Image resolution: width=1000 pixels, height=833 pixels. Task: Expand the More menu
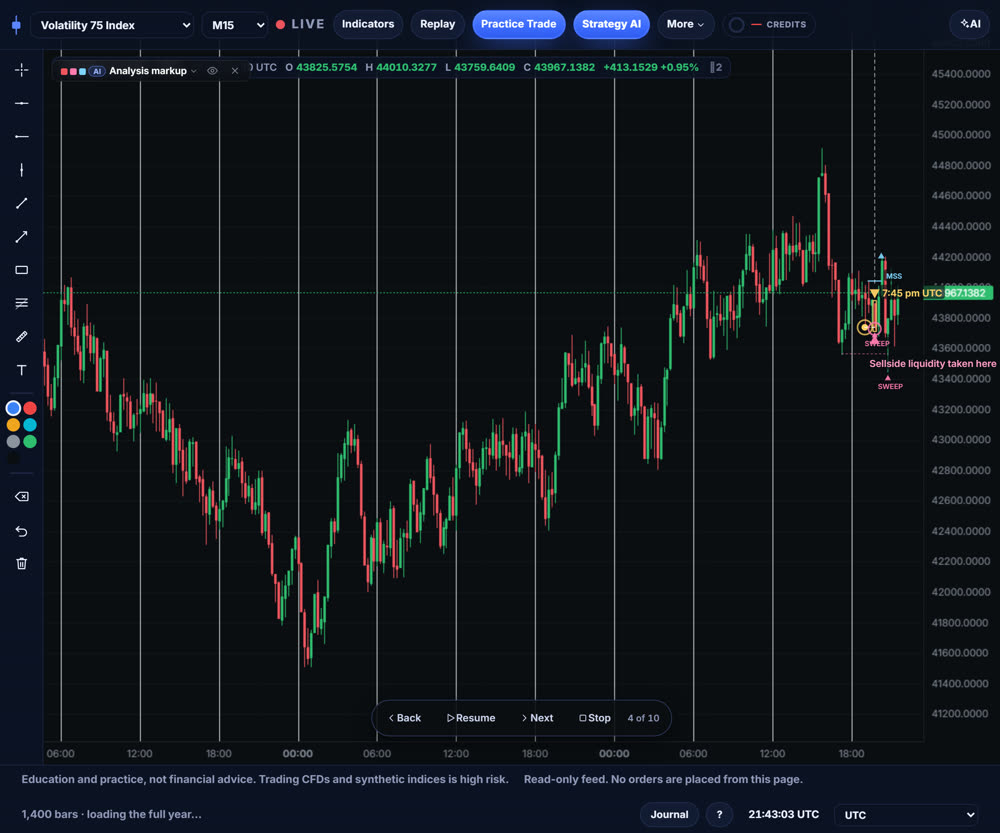[685, 24]
